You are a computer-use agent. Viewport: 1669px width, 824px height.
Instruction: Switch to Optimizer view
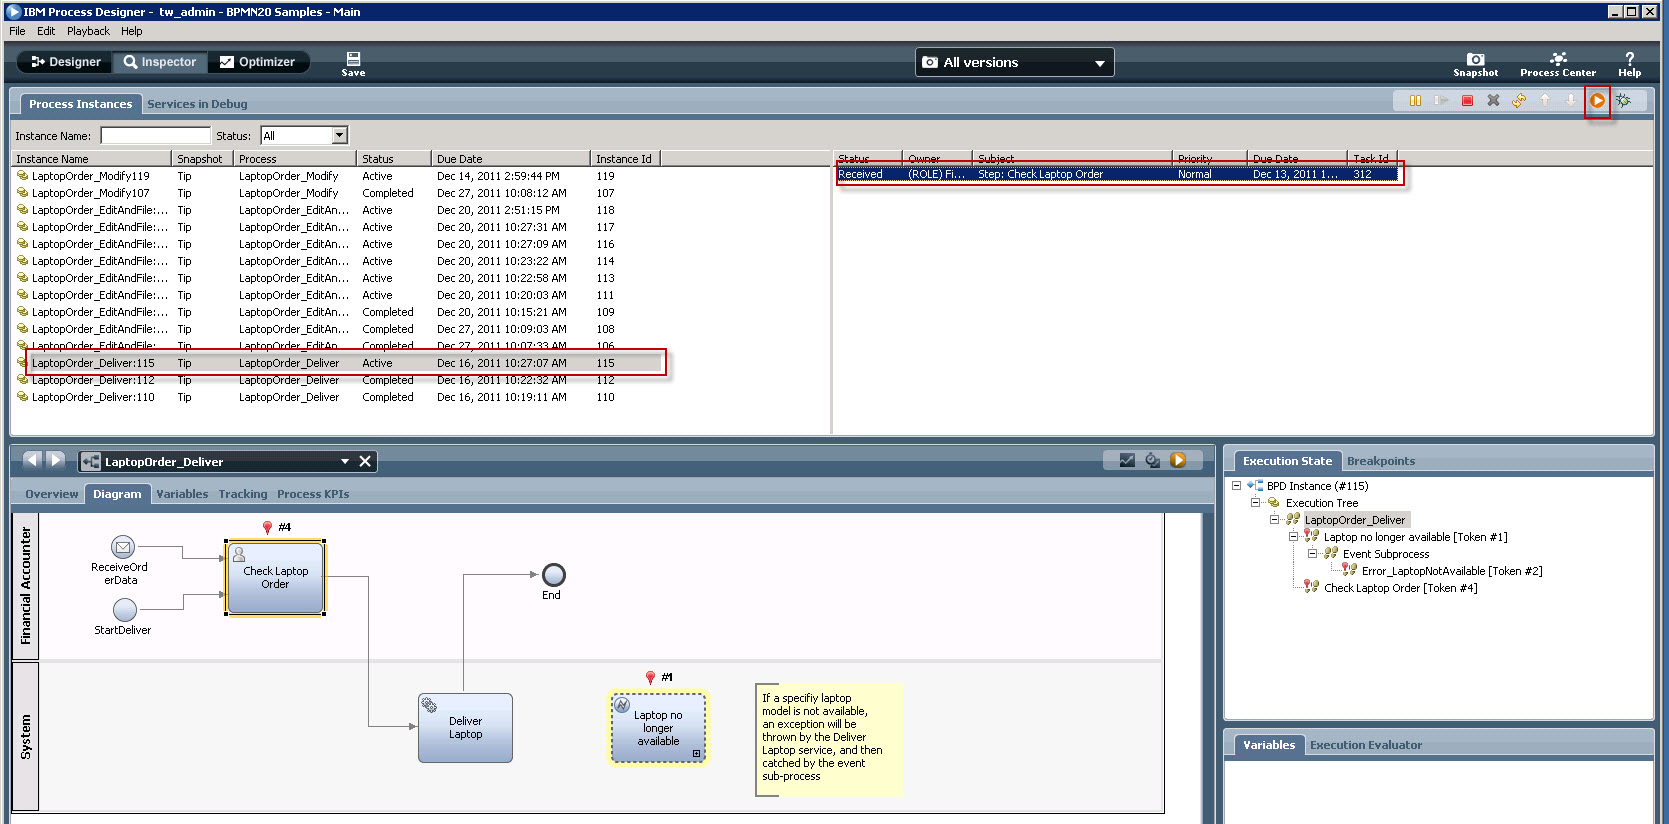click(258, 62)
